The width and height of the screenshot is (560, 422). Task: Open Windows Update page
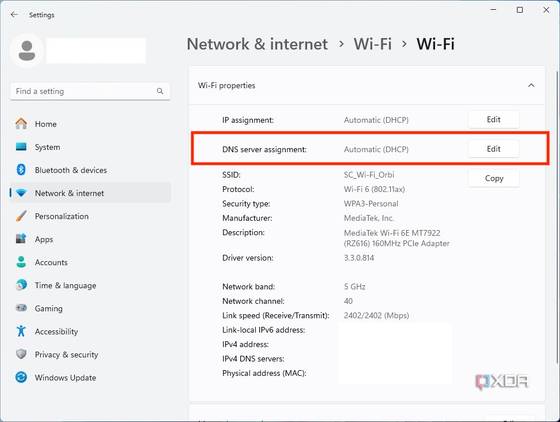point(90,377)
